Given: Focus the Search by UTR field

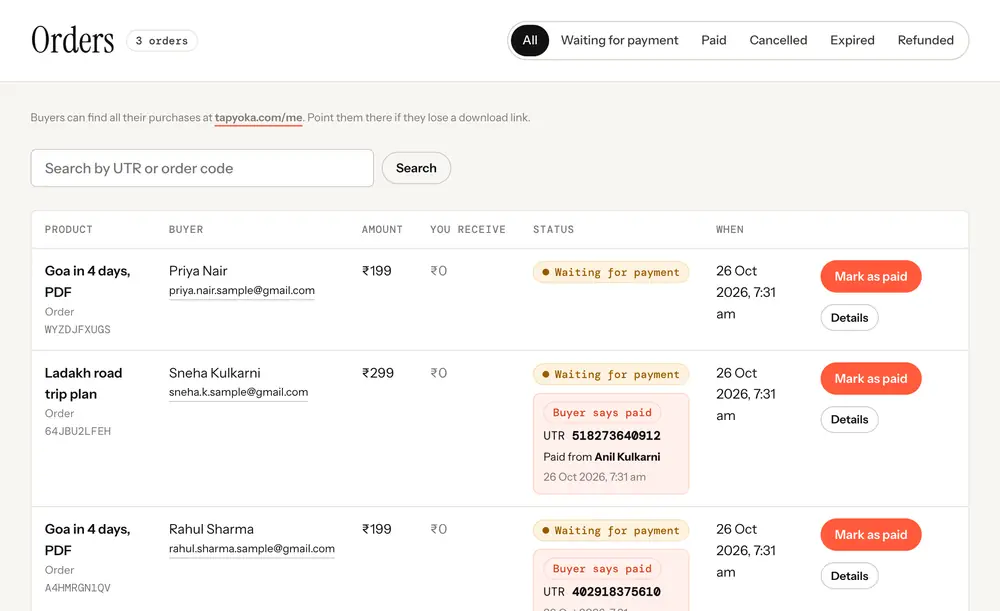Looking at the screenshot, I should pos(202,168).
